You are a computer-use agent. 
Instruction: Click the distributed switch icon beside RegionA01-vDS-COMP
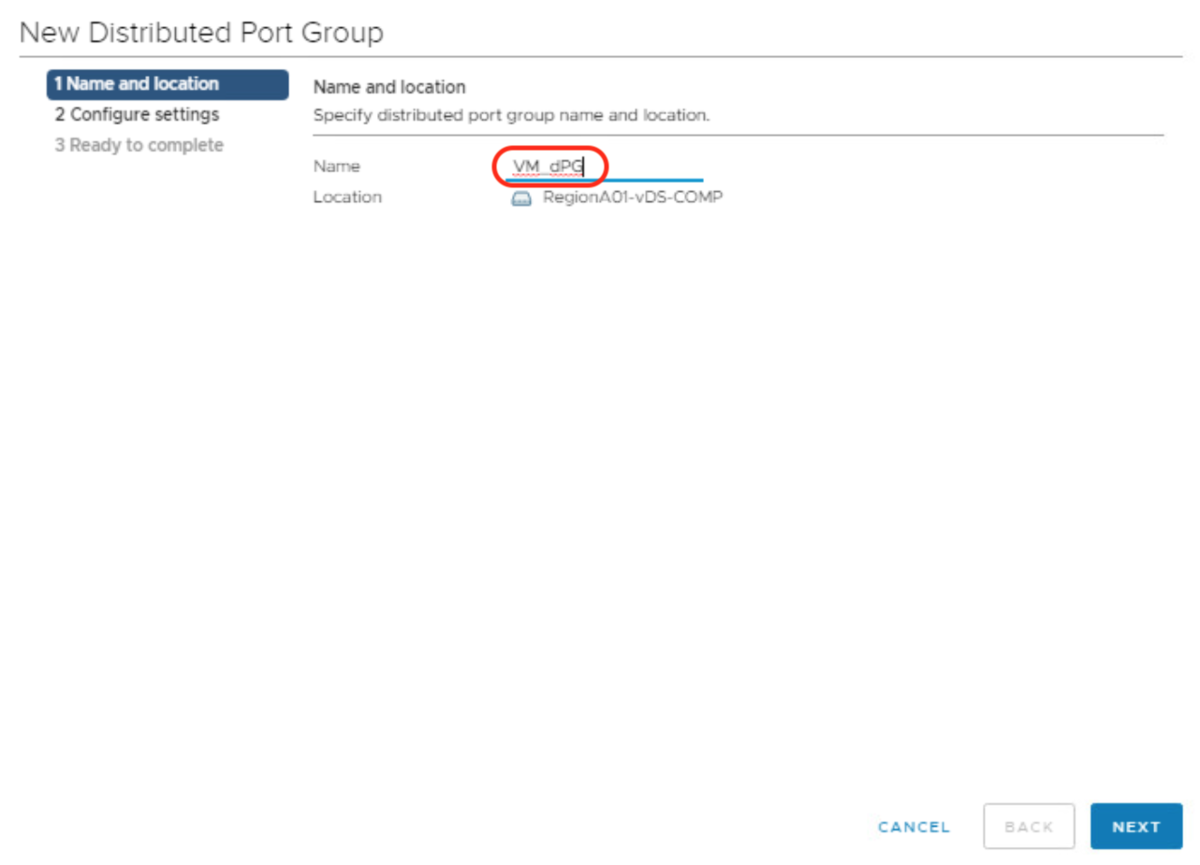click(521, 198)
